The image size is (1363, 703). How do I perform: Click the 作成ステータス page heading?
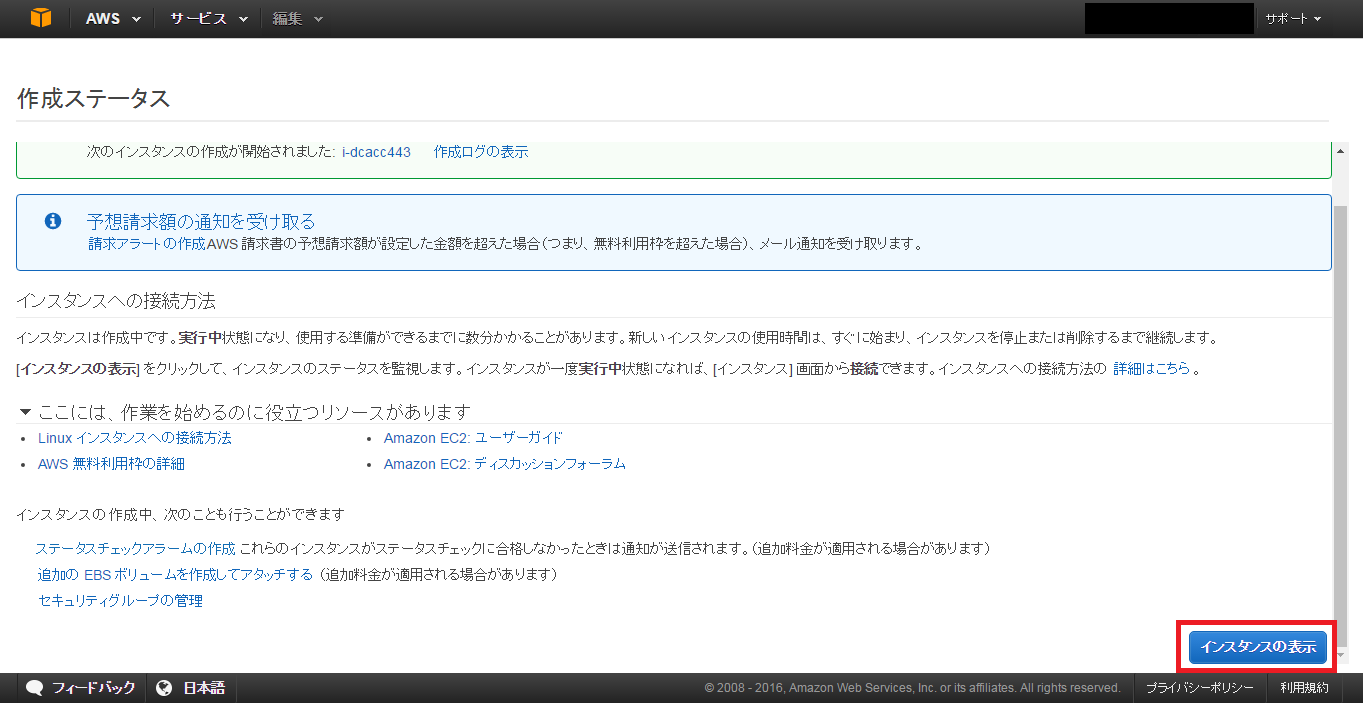click(x=94, y=98)
